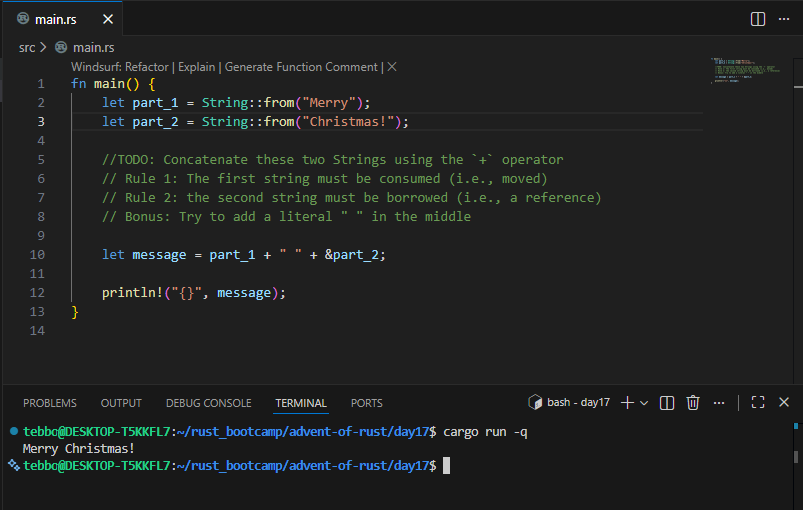Screen dimensions: 803x510
Task: Click the fn main() declaration
Action: 105,84
